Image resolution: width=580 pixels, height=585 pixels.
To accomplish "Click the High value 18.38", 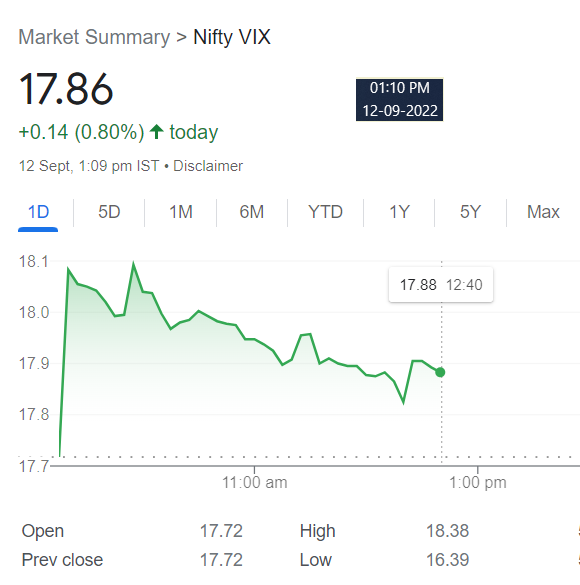I will pos(447,531).
